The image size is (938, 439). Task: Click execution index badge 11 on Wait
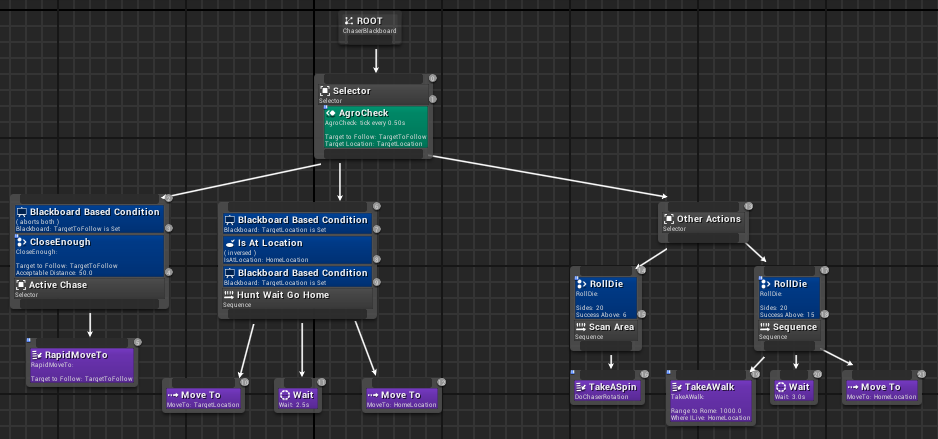pyautogui.click(x=321, y=382)
